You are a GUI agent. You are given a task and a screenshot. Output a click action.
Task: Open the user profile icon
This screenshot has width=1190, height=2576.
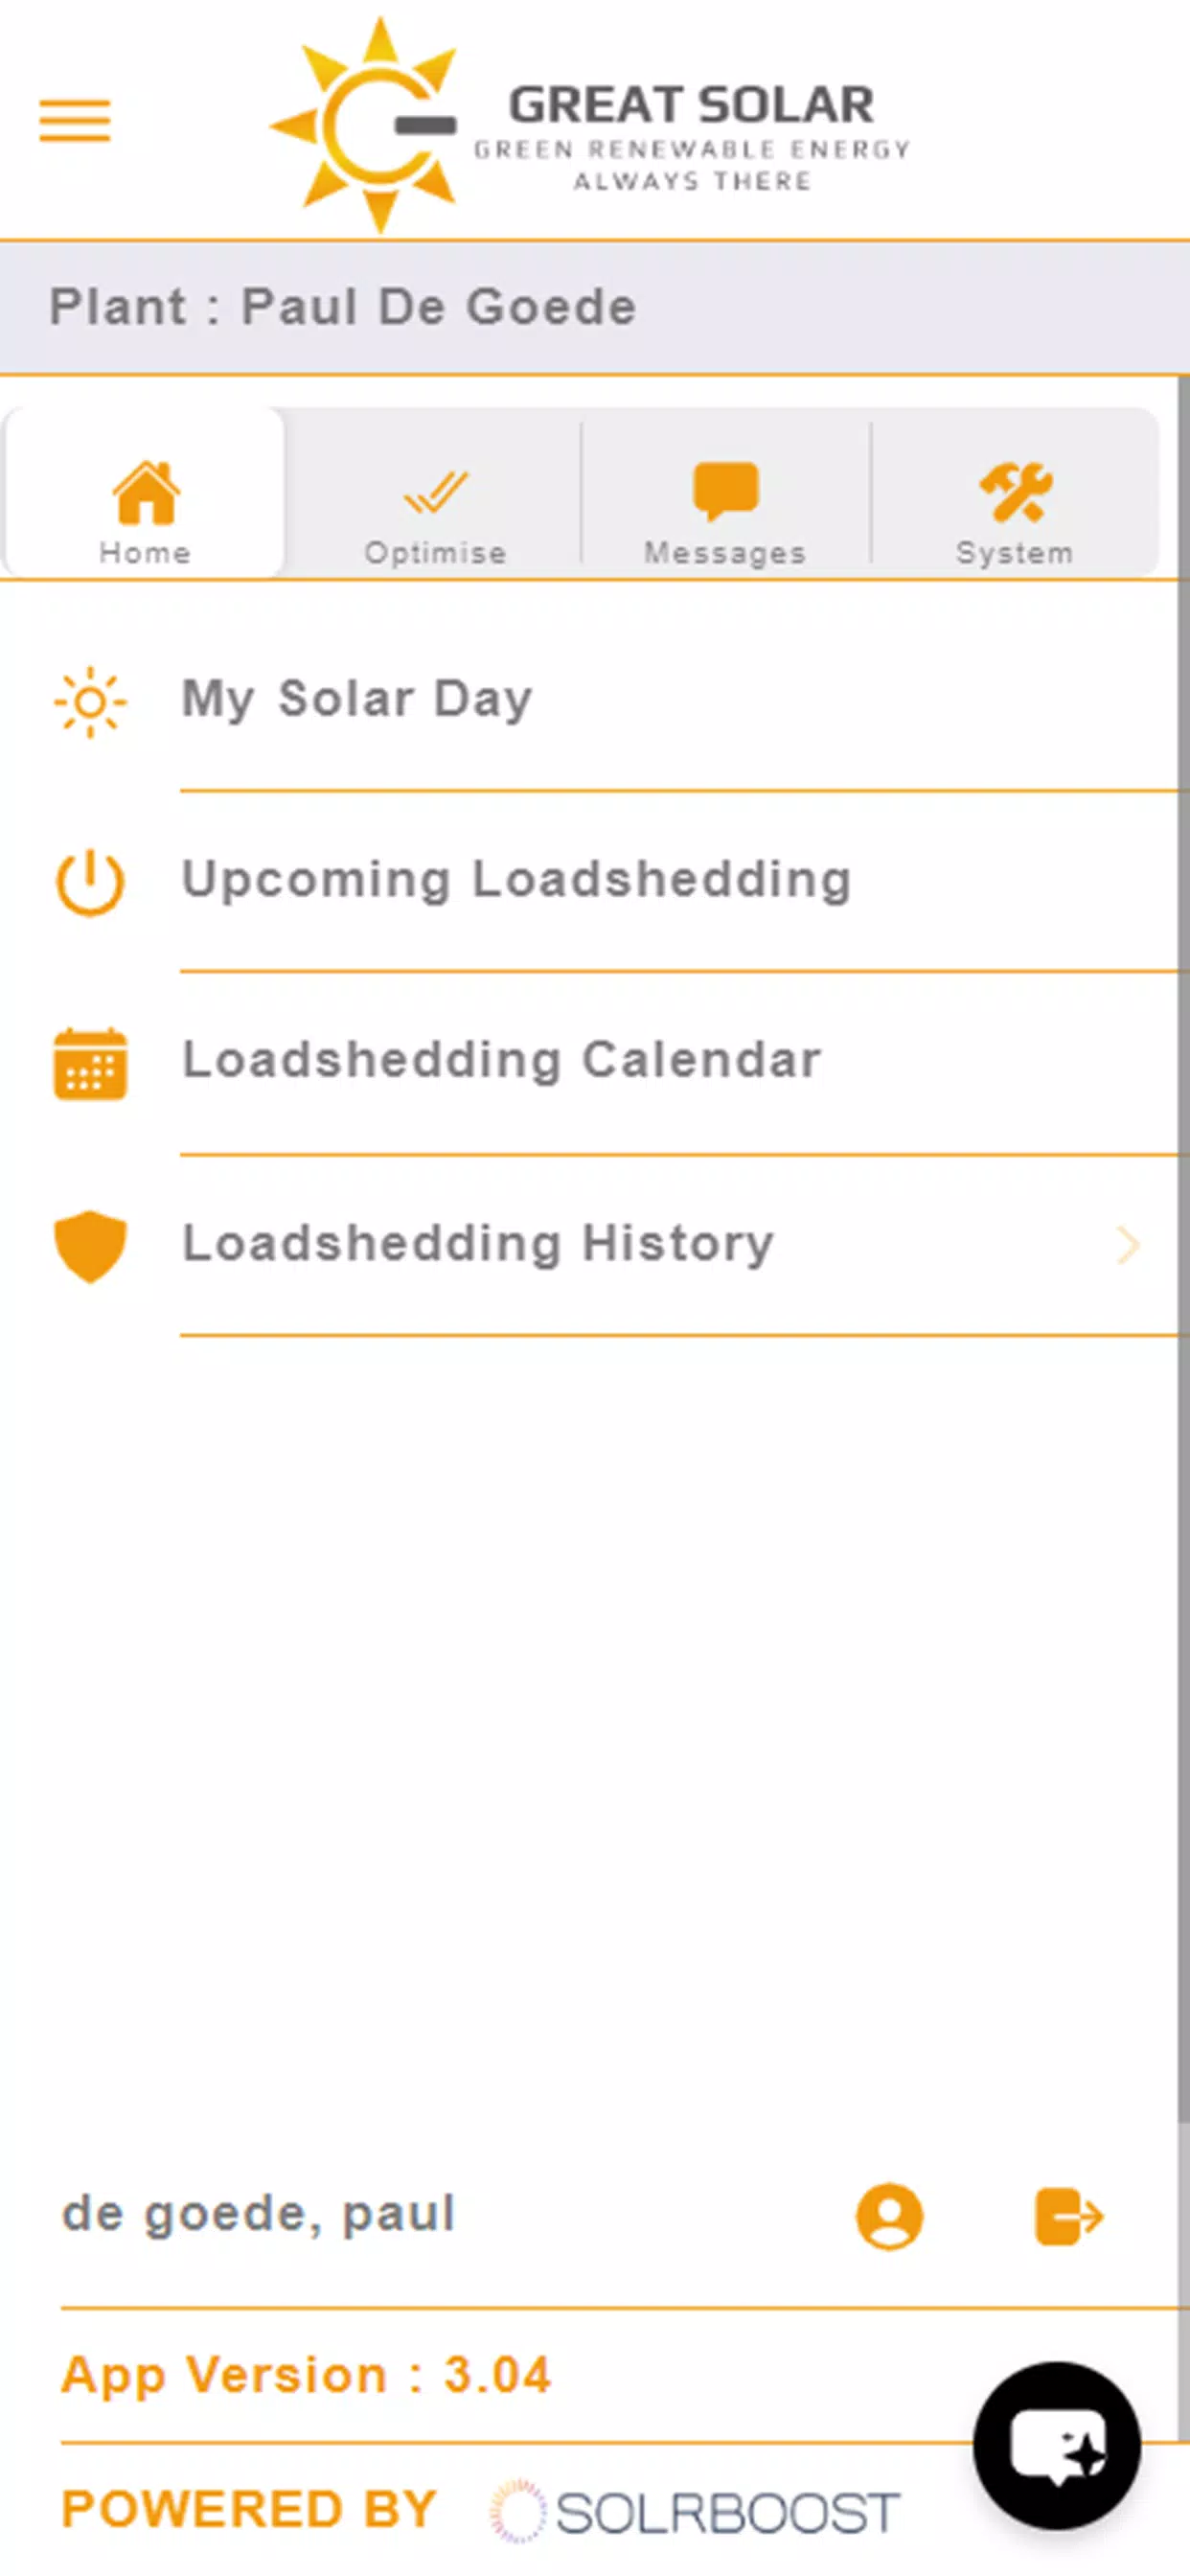(x=889, y=2216)
